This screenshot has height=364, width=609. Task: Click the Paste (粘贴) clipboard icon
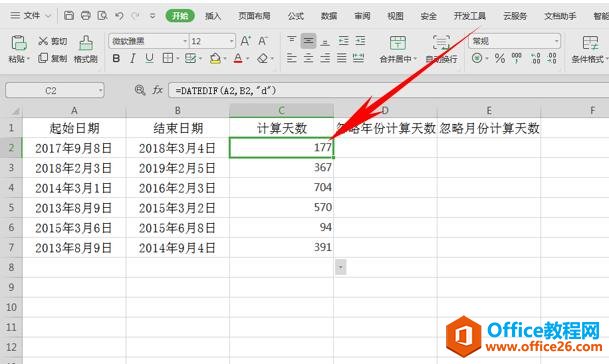click(18, 43)
